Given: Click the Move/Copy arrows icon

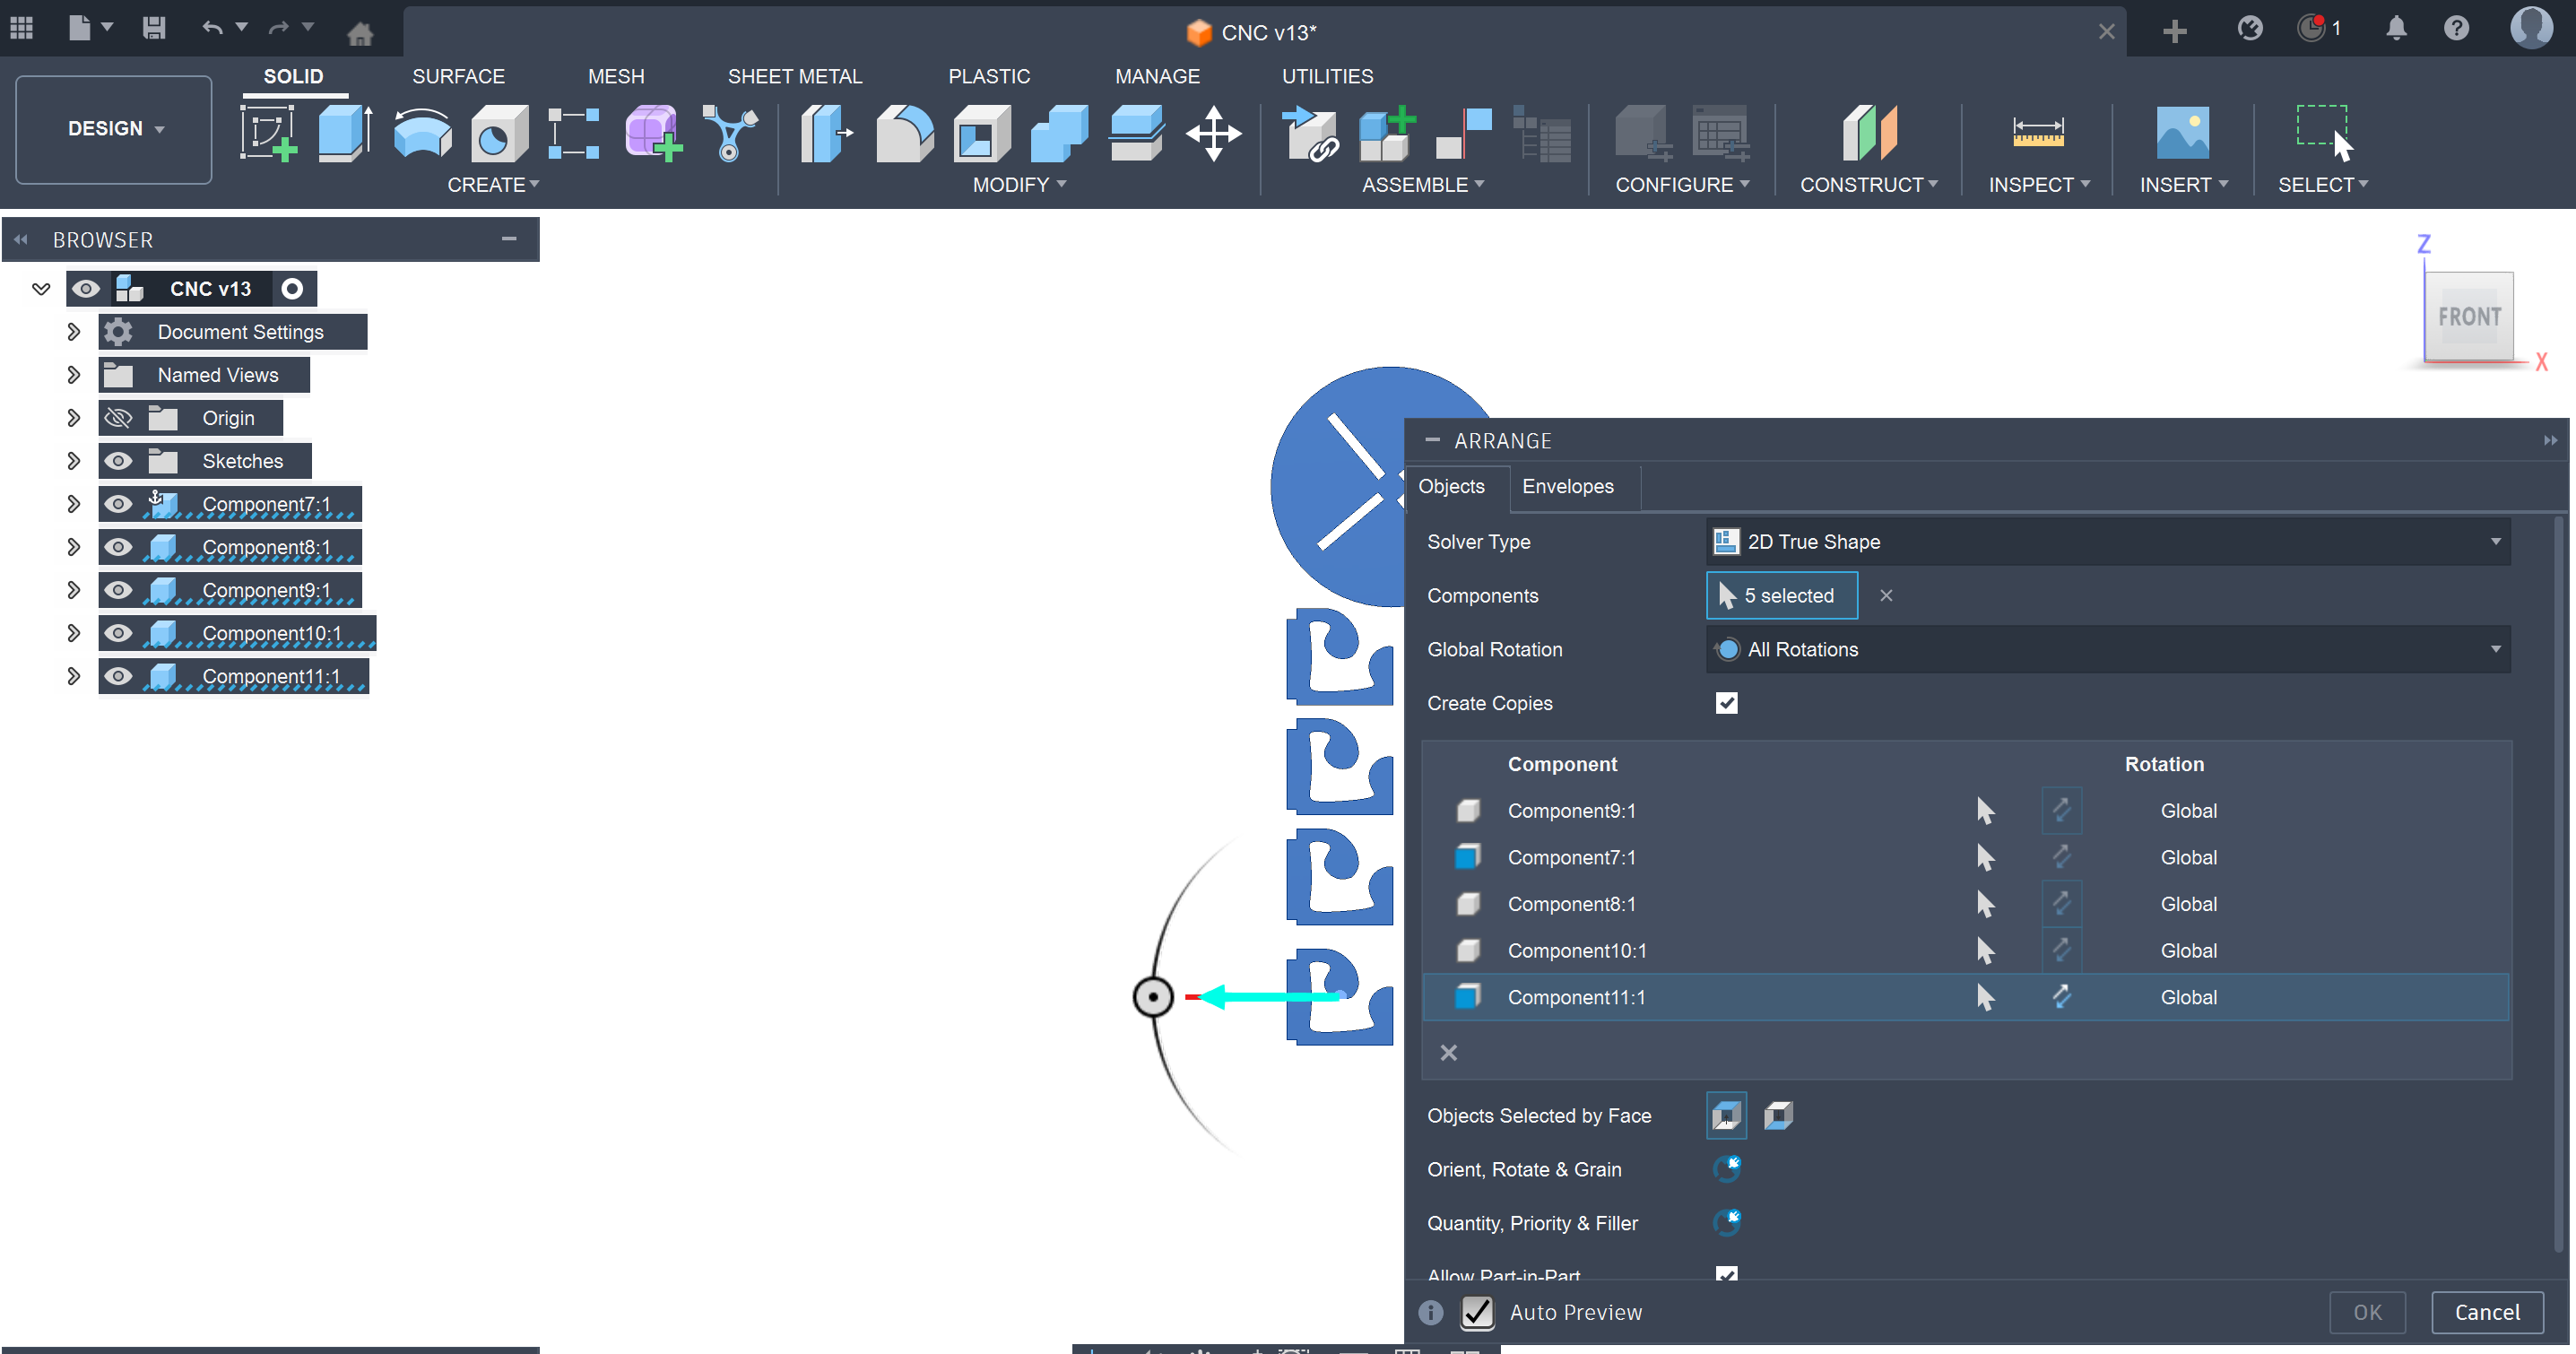Looking at the screenshot, I should [x=1213, y=133].
